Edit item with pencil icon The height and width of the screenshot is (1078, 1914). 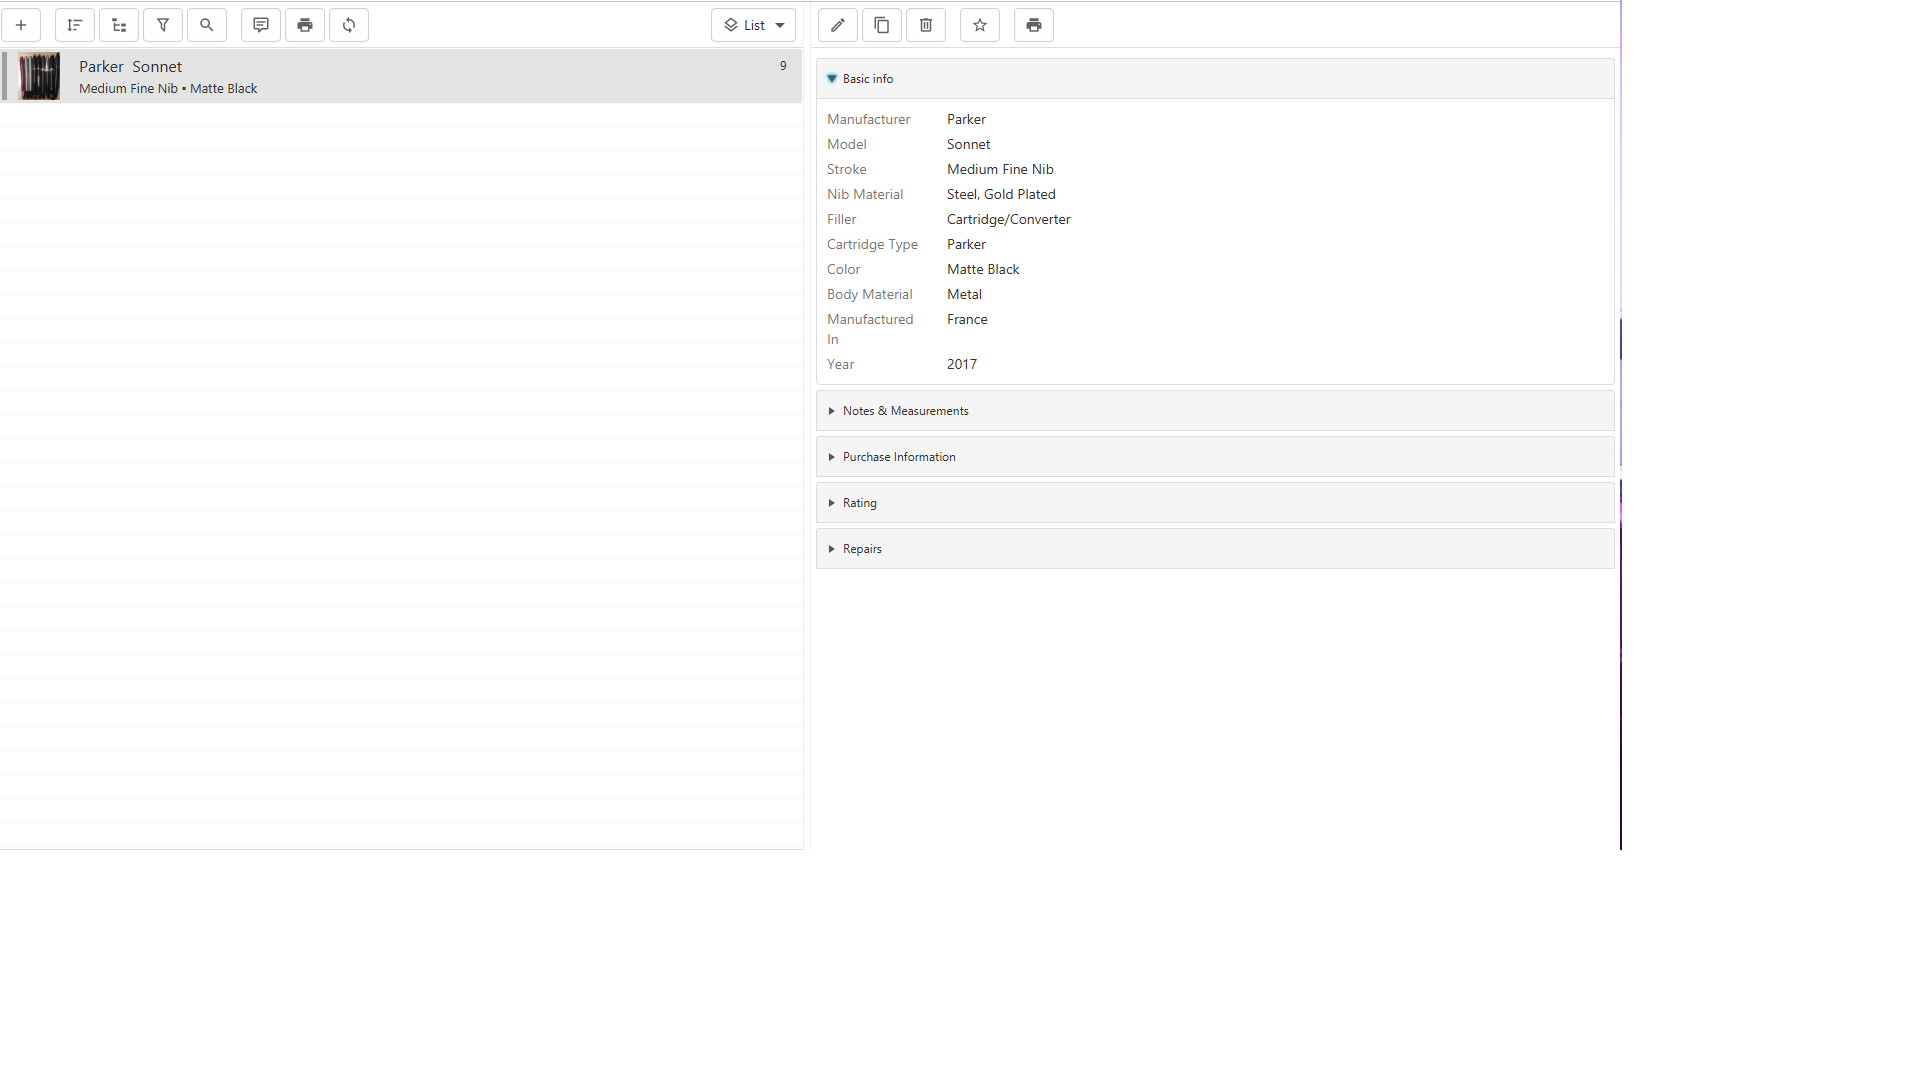(838, 25)
